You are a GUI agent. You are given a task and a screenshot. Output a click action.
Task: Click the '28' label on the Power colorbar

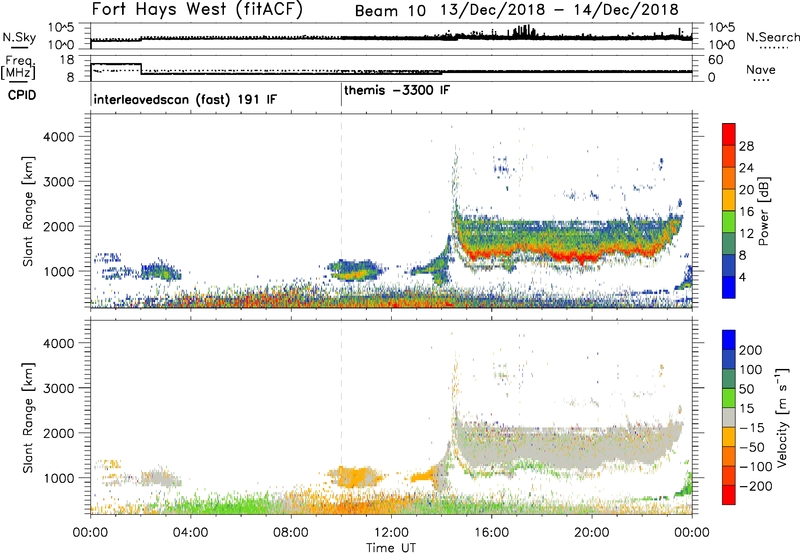(x=746, y=146)
